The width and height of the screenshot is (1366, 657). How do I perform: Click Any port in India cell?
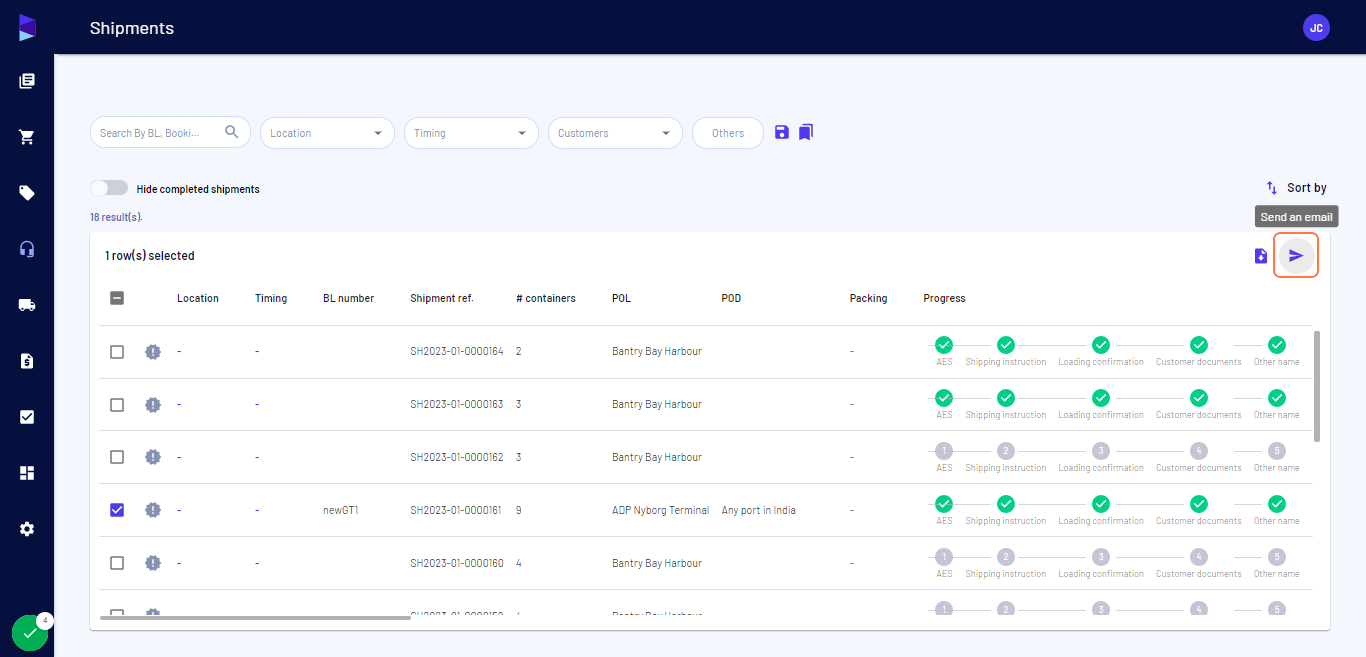[x=759, y=510]
